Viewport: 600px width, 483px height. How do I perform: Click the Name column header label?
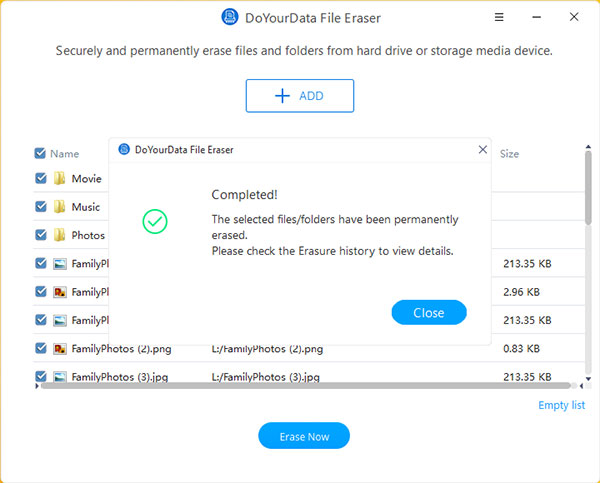65,154
